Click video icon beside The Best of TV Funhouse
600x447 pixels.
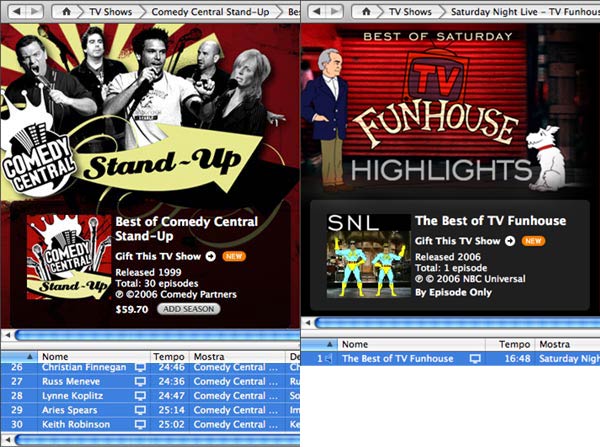(475, 359)
